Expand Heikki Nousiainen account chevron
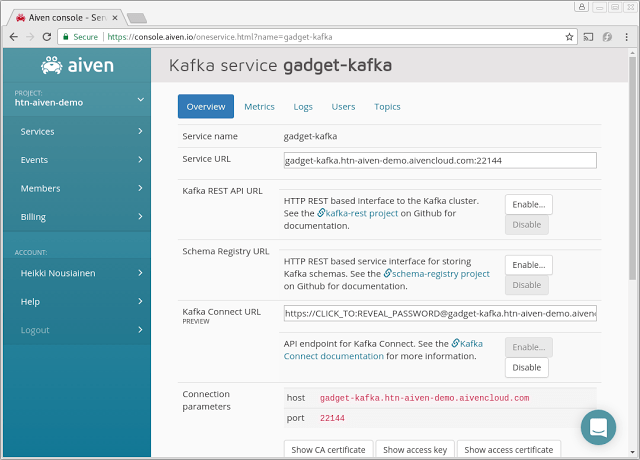The width and height of the screenshot is (640, 460). point(140,273)
